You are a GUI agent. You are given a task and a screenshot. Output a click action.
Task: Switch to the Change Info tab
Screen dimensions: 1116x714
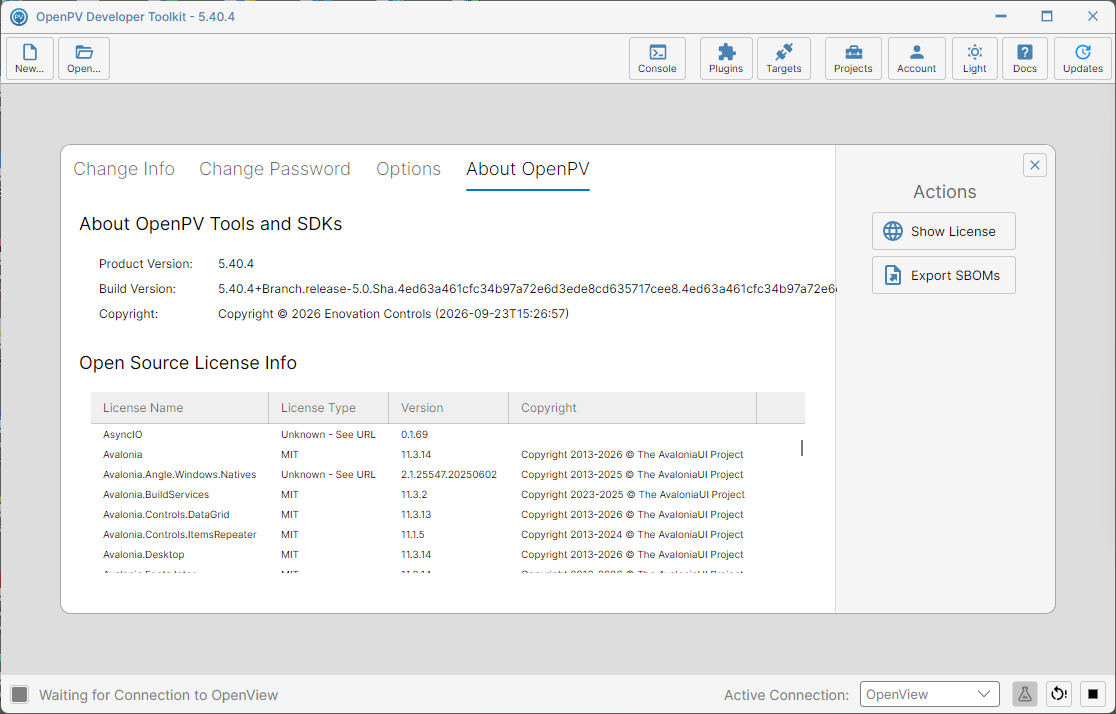124,169
